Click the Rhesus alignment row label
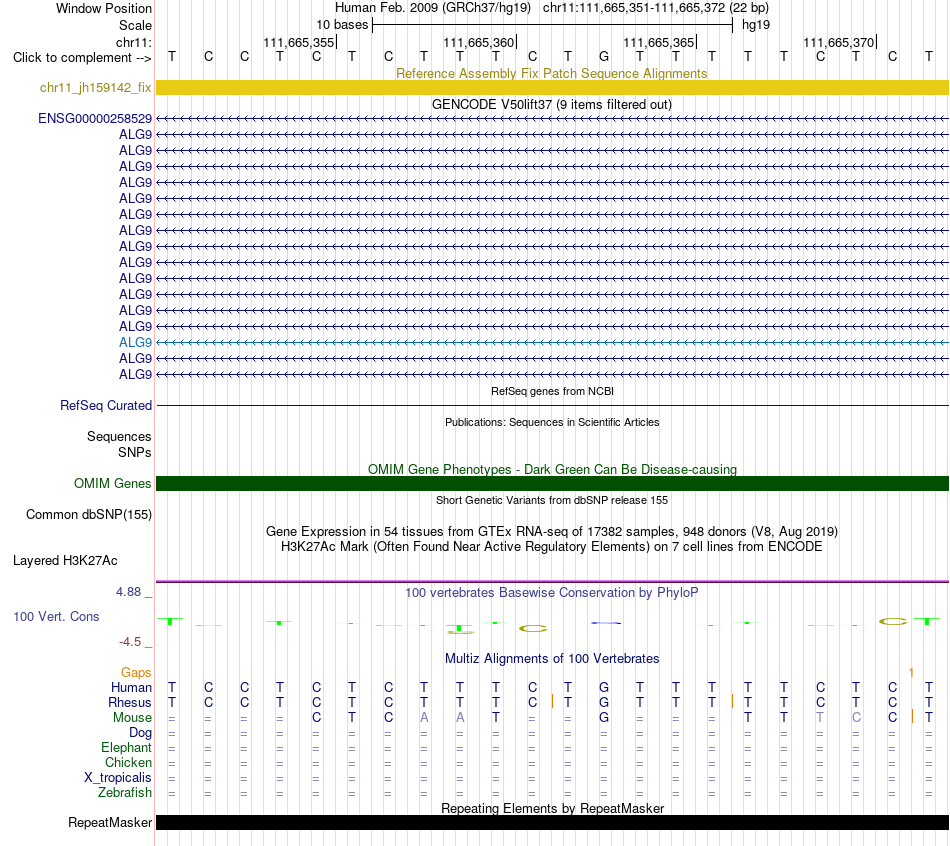Viewport: 950px width, 846px height. [x=130, y=702]
